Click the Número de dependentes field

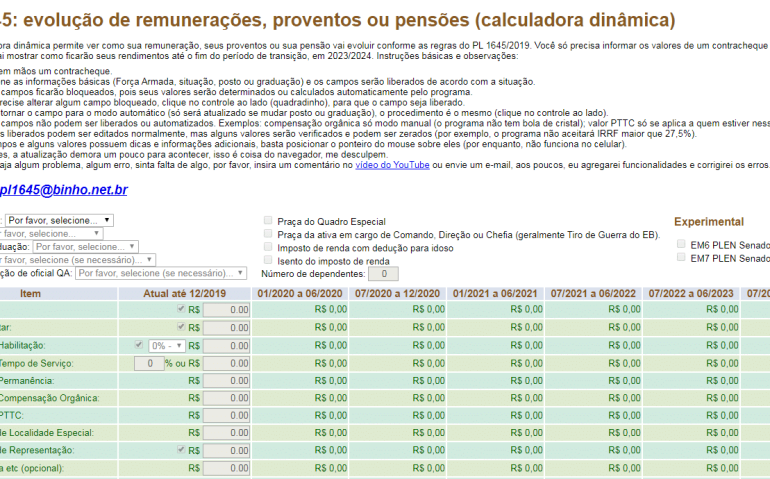point(383,274)
